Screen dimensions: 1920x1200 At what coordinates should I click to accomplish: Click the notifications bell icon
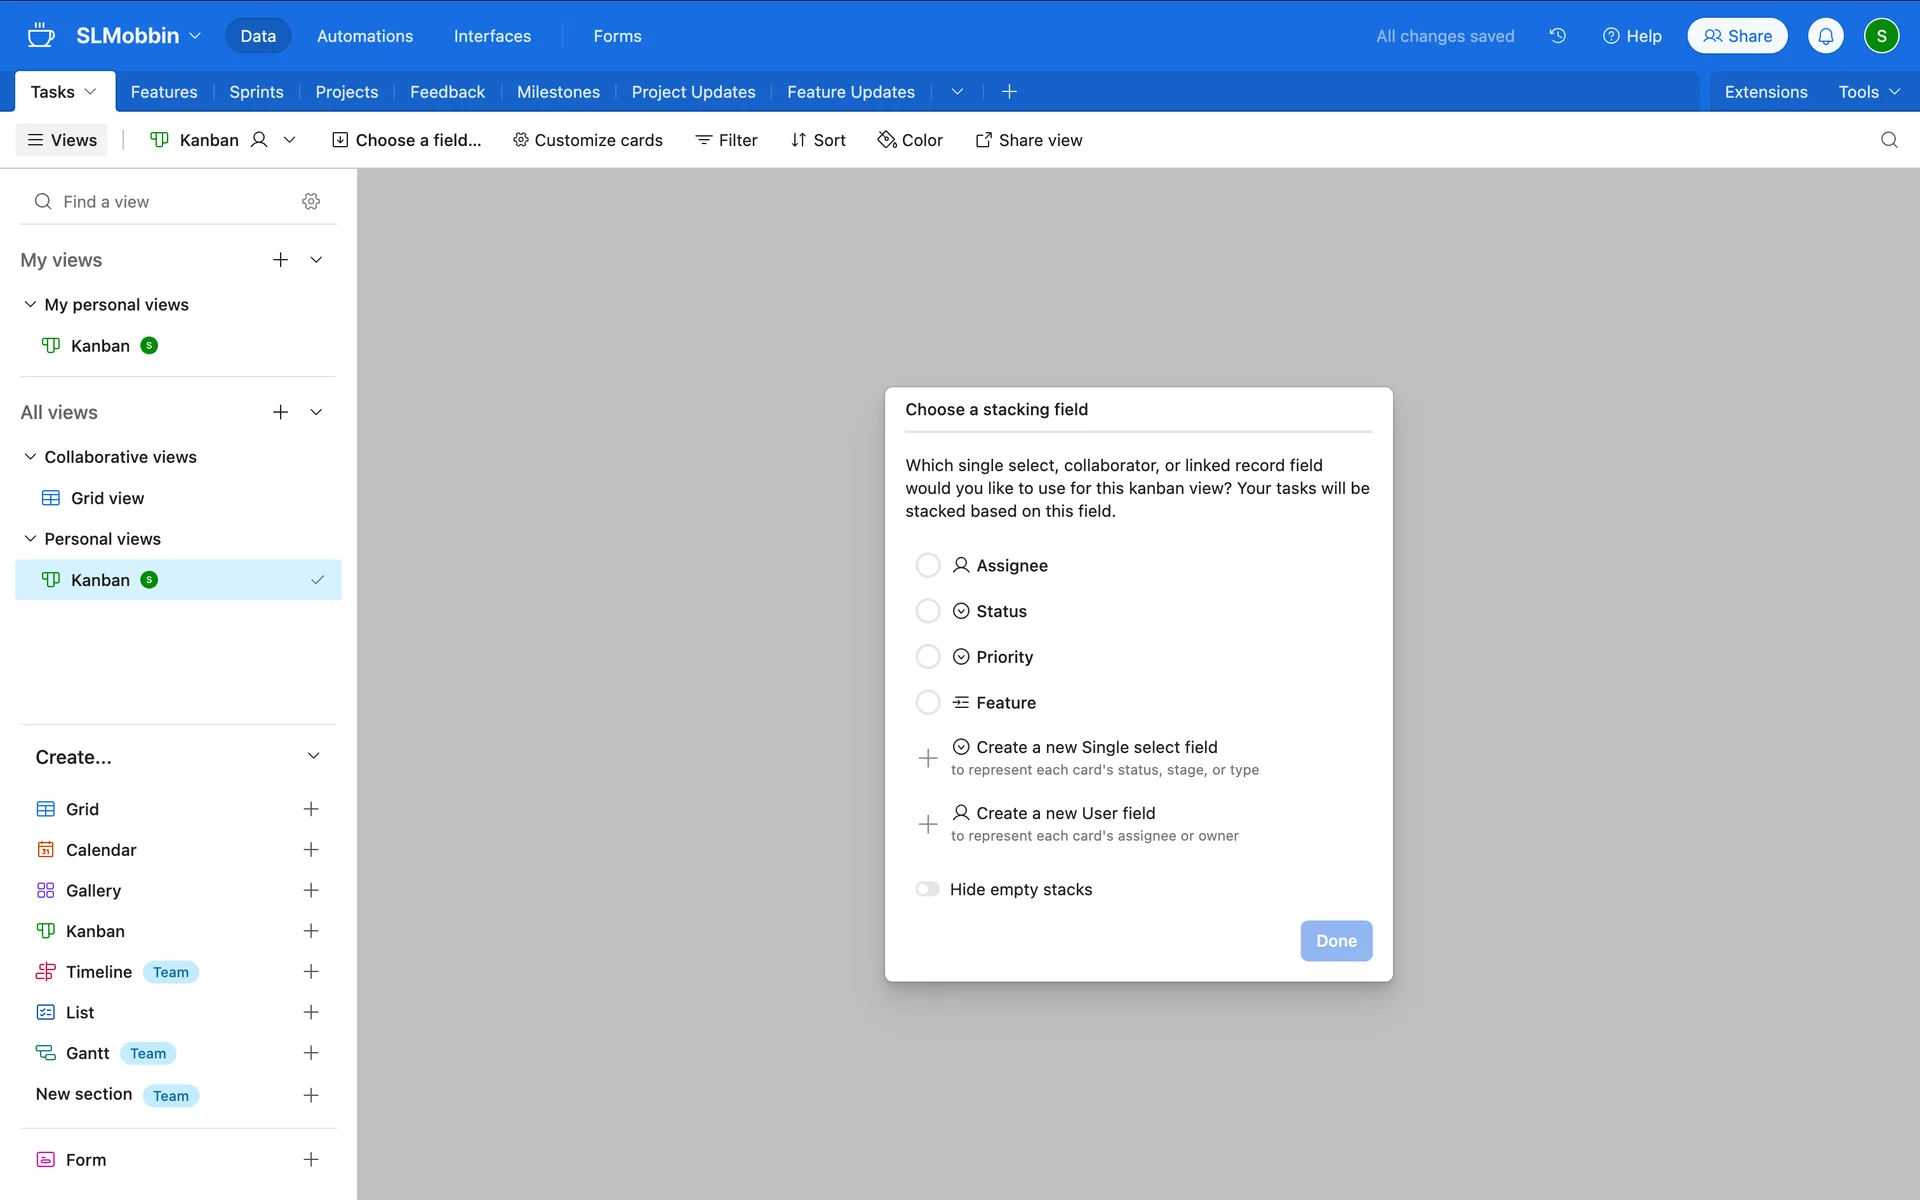click(1825, 36)
